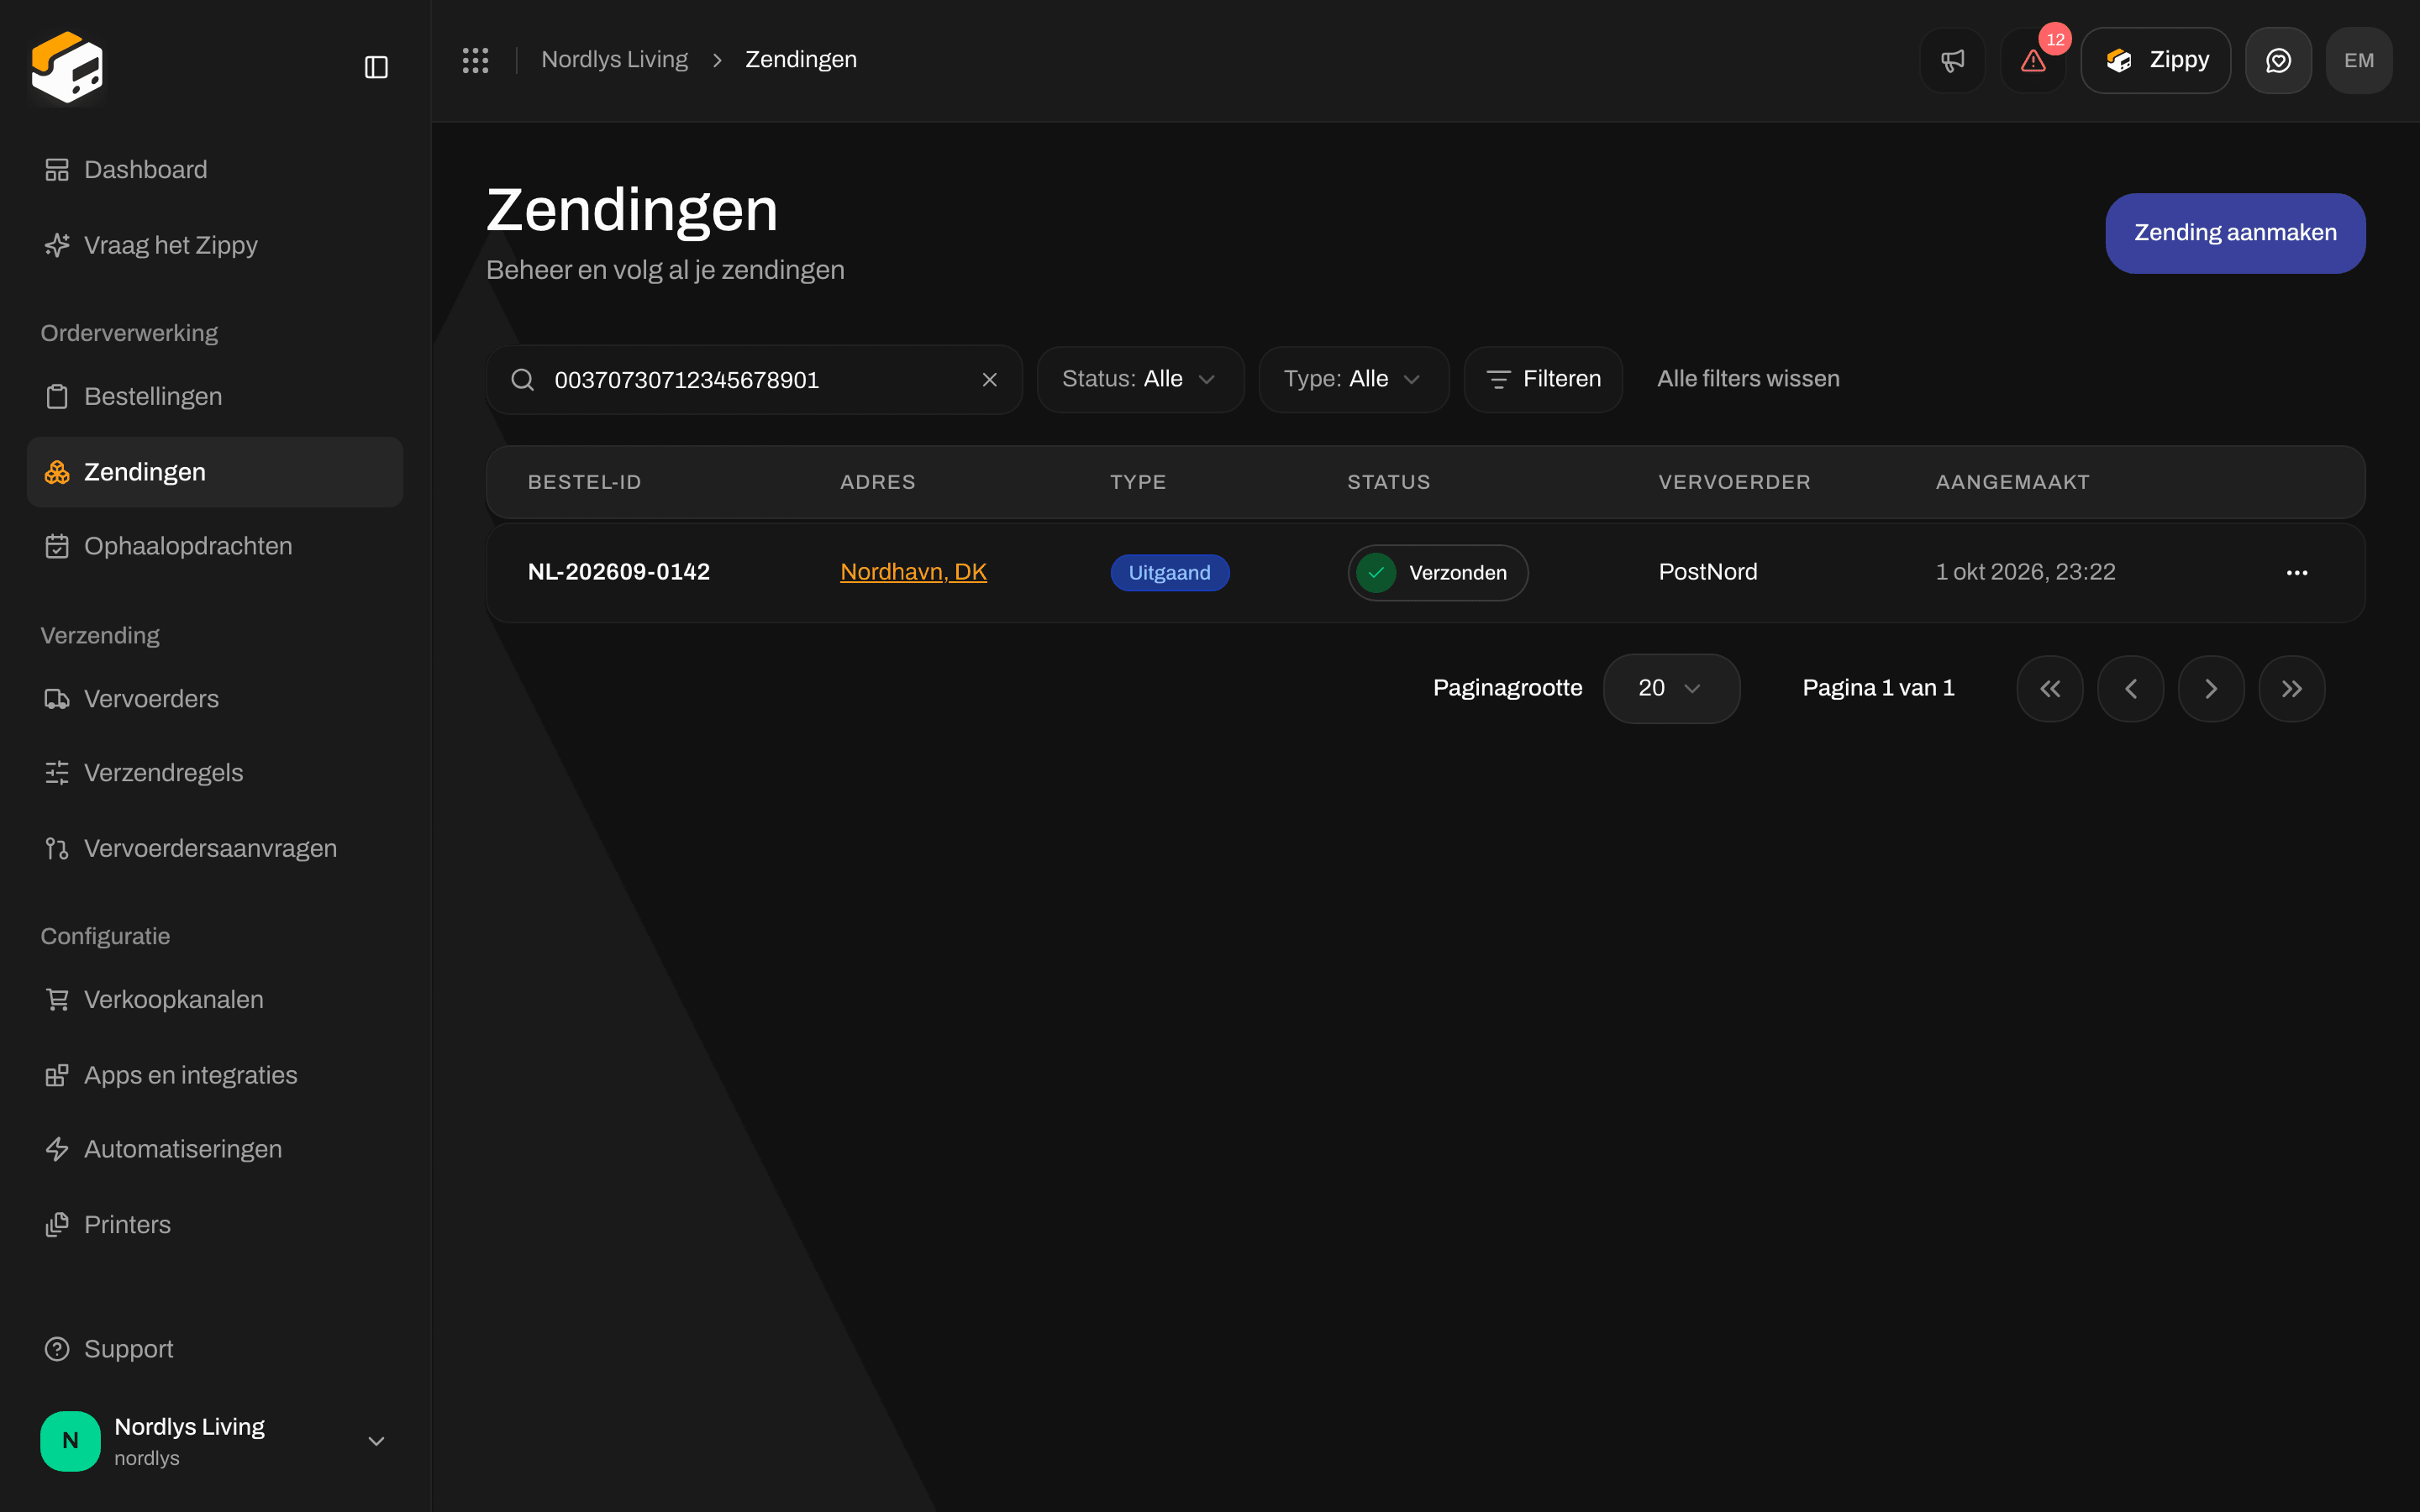This screenshot has height=1512, width=2420.
Task: Click Zending aanmaken button
Action: [x=2235, y=233]
